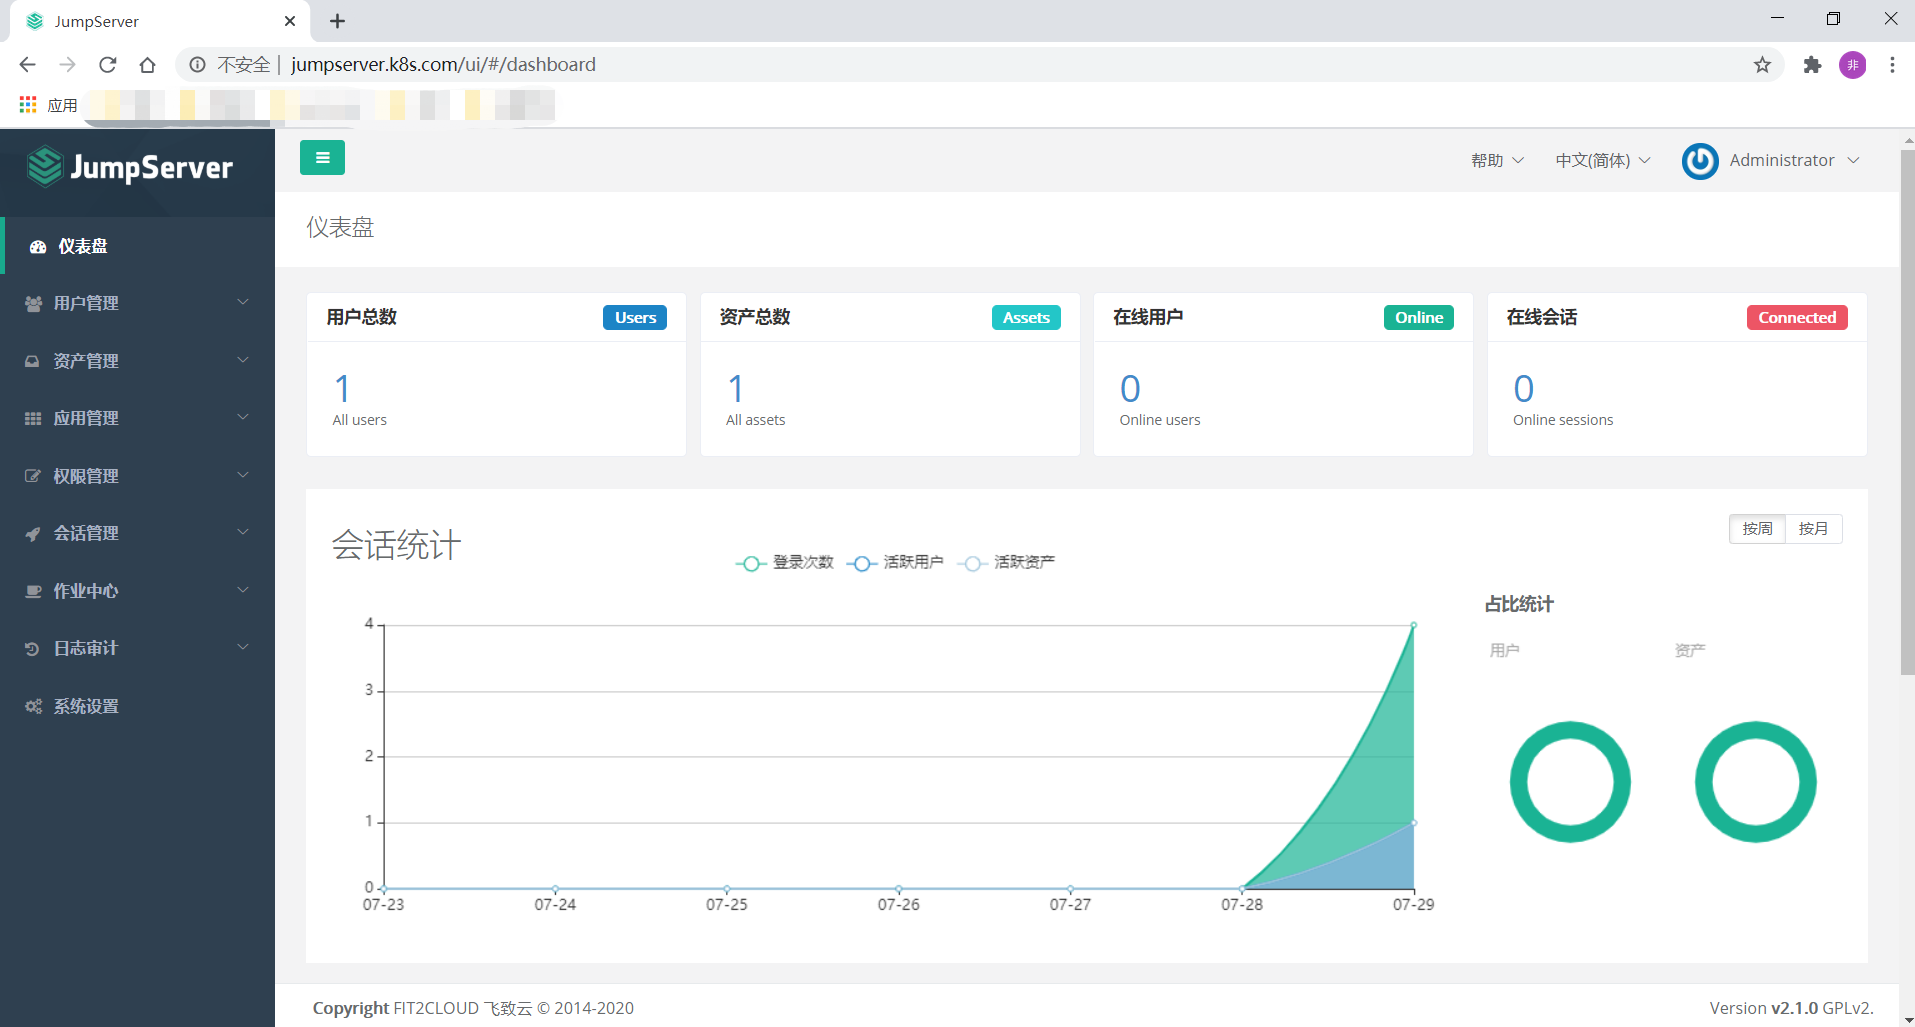Viewport: 1915px width, 1027px height.
Task: Open the browser extensions puzzle icon
Action: [1812, 65]
